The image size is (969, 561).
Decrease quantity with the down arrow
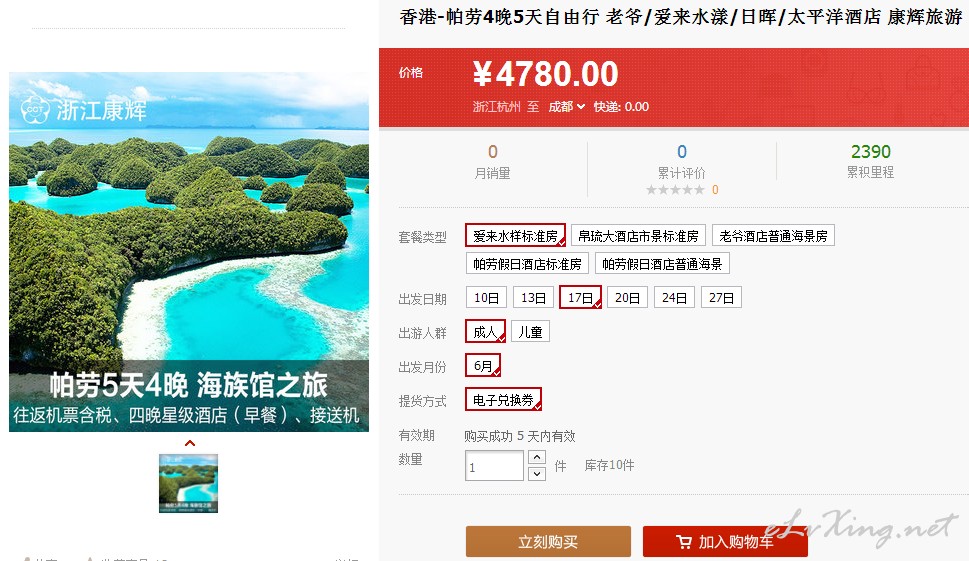pos(537,474)
